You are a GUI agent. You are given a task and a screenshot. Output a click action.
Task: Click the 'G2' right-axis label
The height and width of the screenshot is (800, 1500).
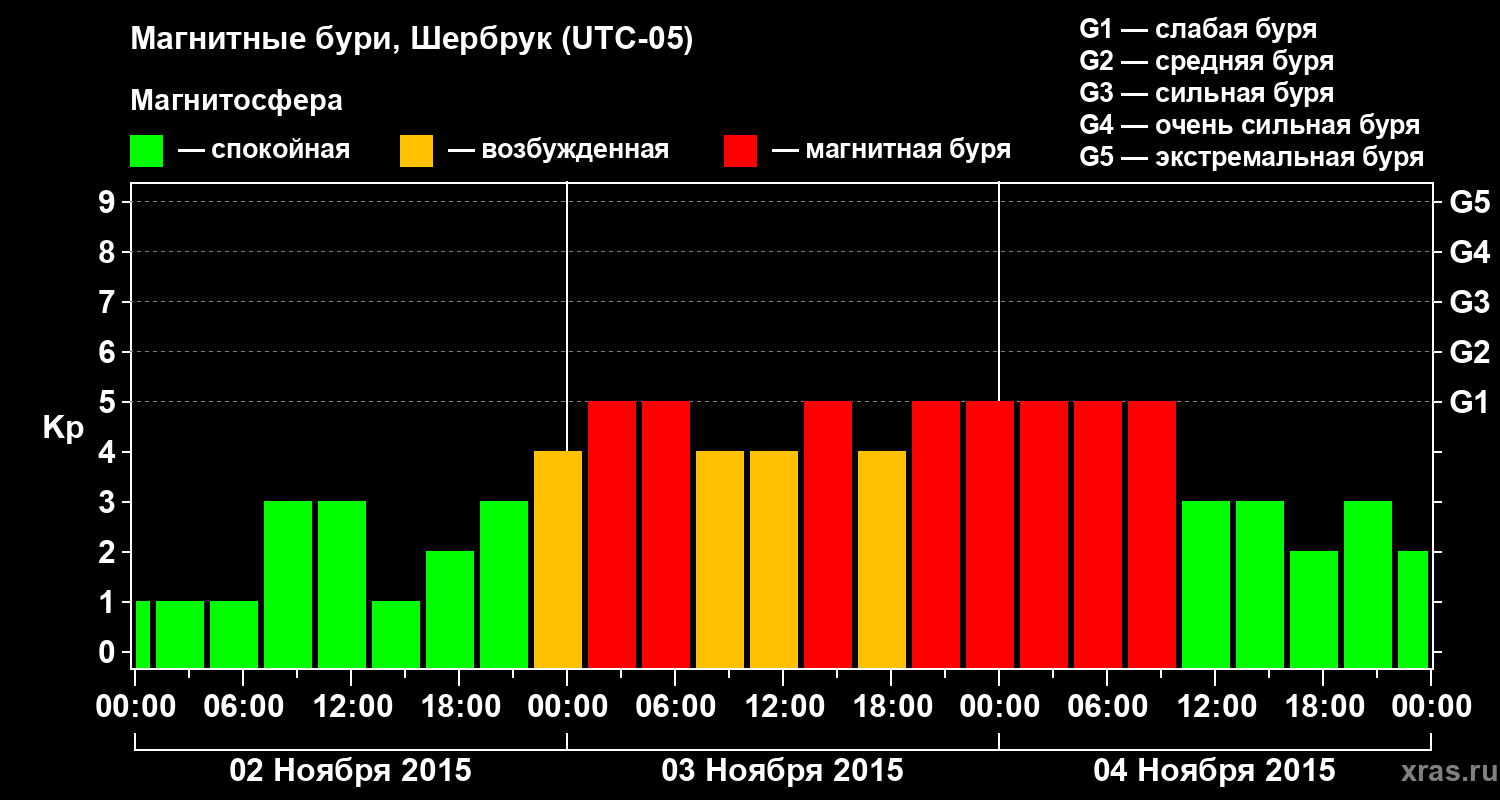[x=1470, y=352]
